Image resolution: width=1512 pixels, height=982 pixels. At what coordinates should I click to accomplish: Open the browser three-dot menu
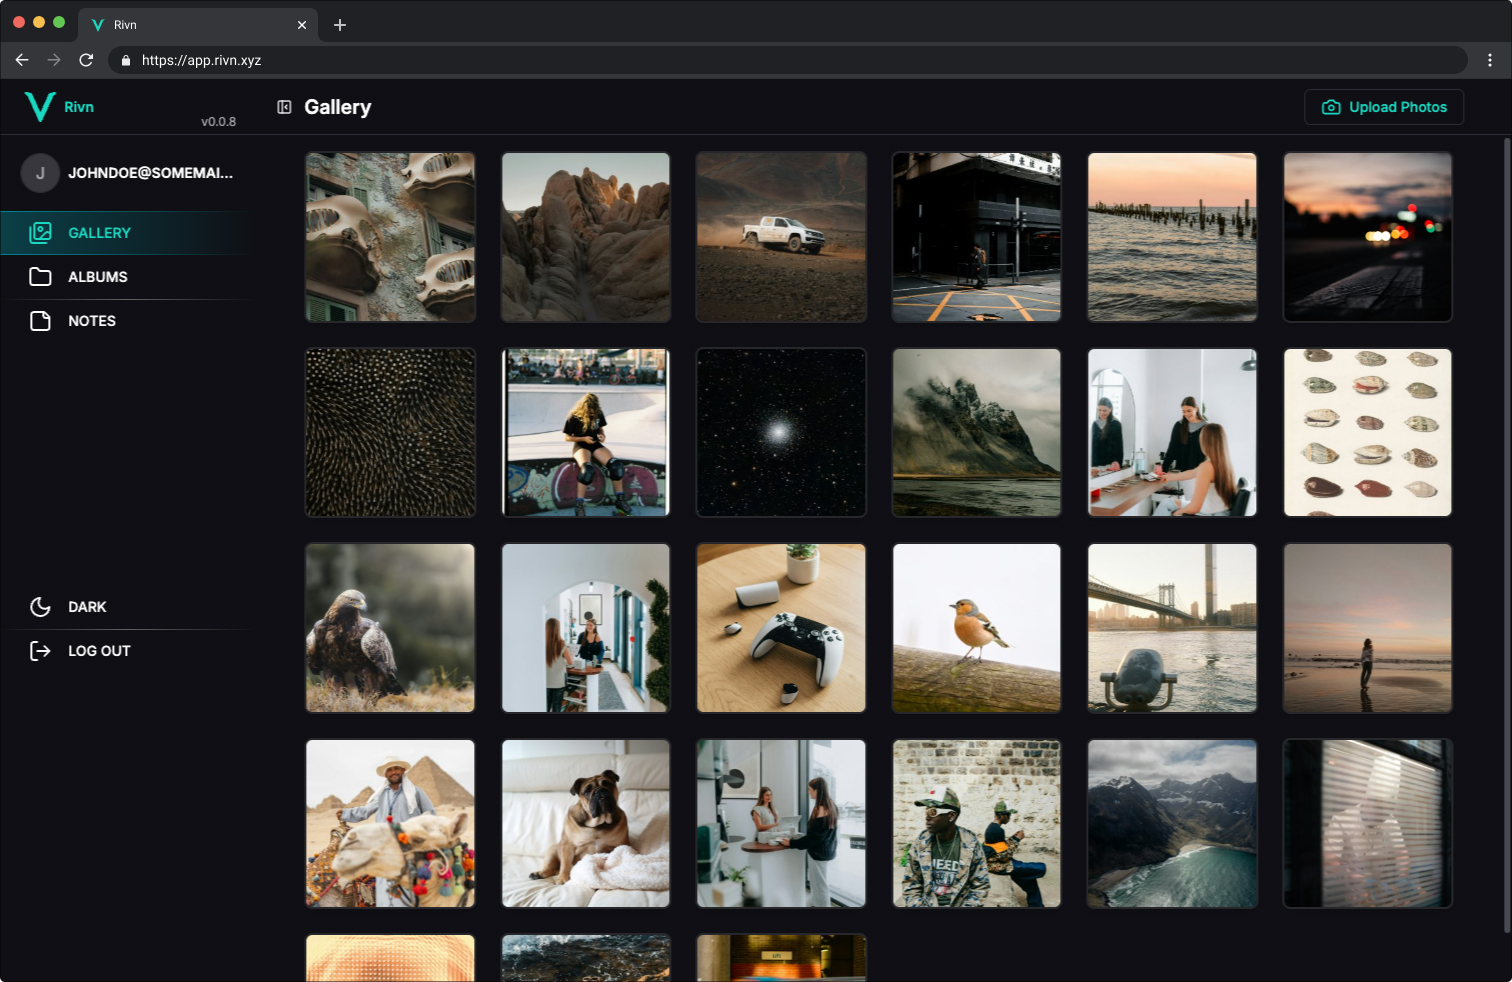click(1490, 60)
